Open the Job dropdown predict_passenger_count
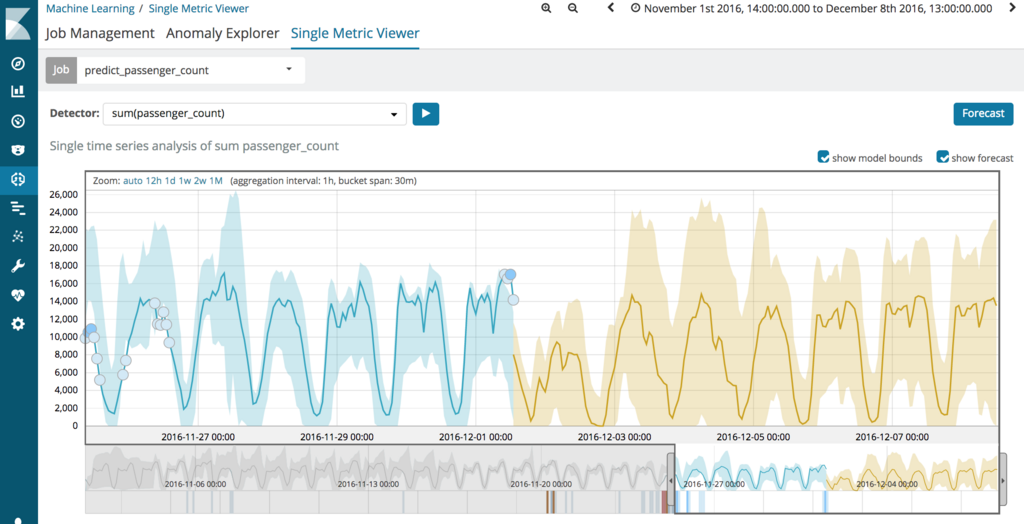 coord(191,71)
